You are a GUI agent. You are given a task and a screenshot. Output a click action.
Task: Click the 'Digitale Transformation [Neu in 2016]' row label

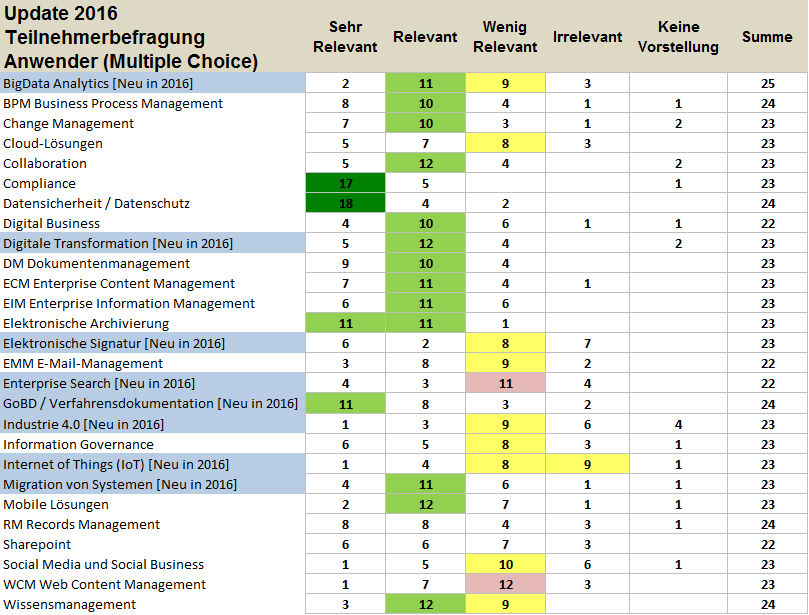pos(117,244)
